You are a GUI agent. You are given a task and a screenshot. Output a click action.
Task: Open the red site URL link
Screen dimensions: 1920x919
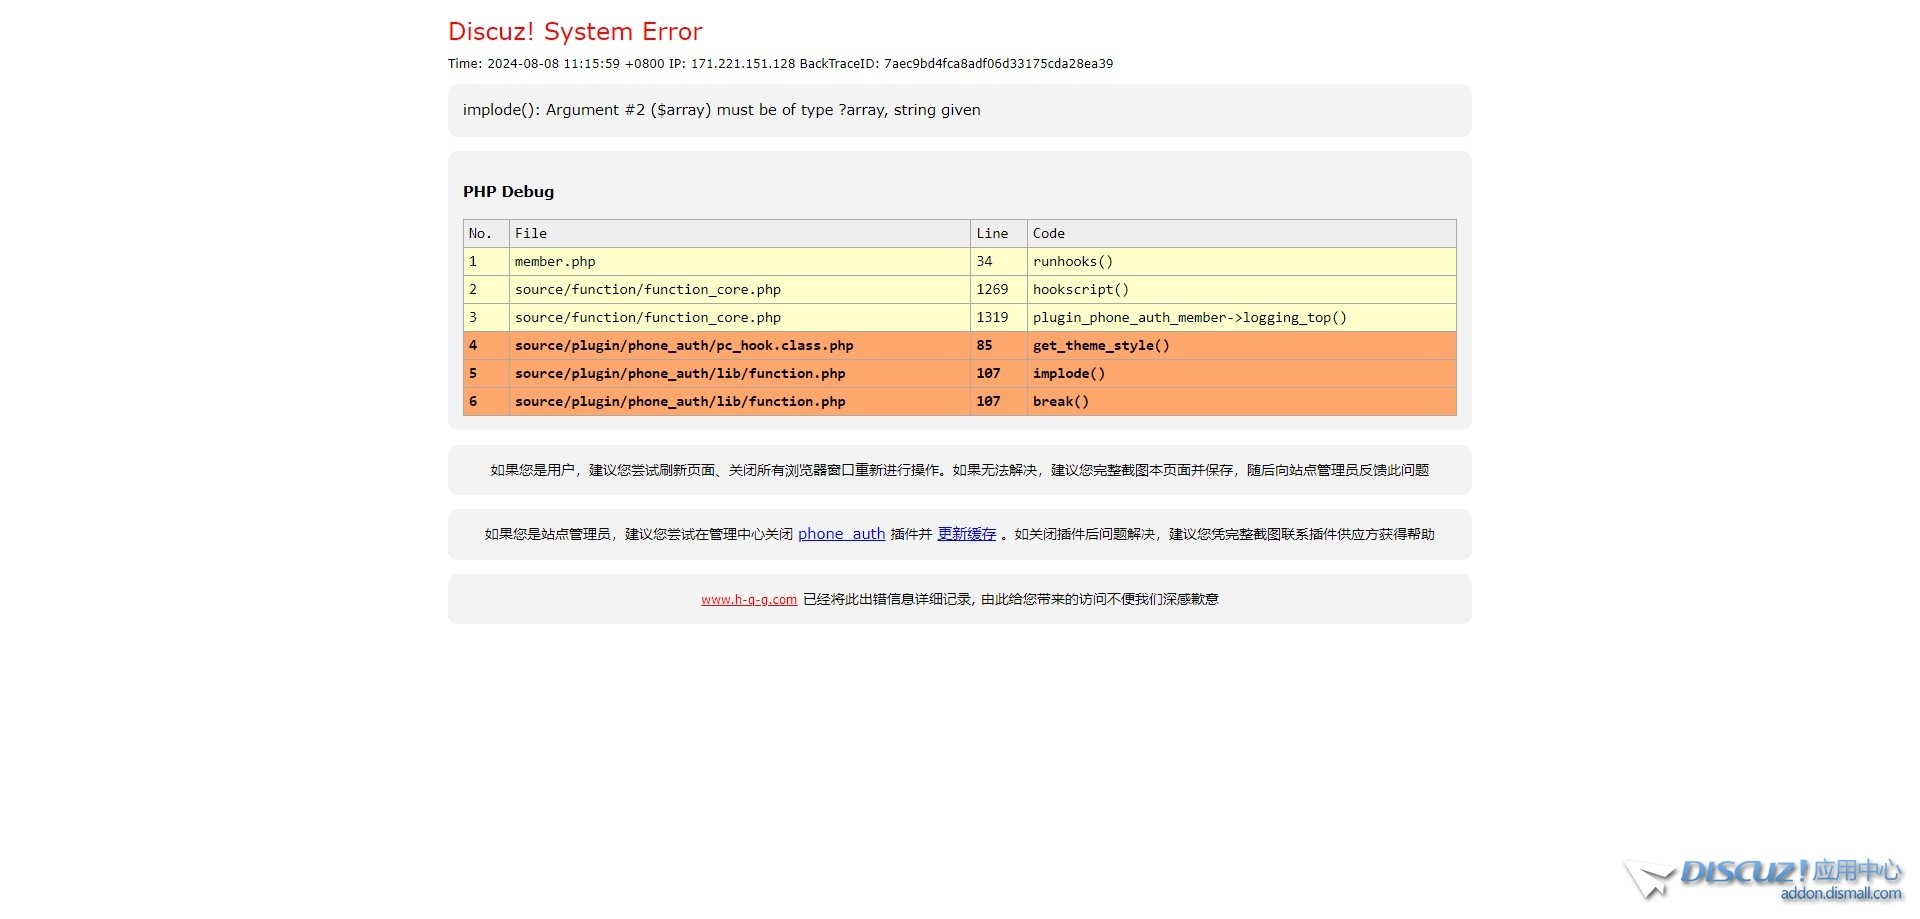(748, 600)
